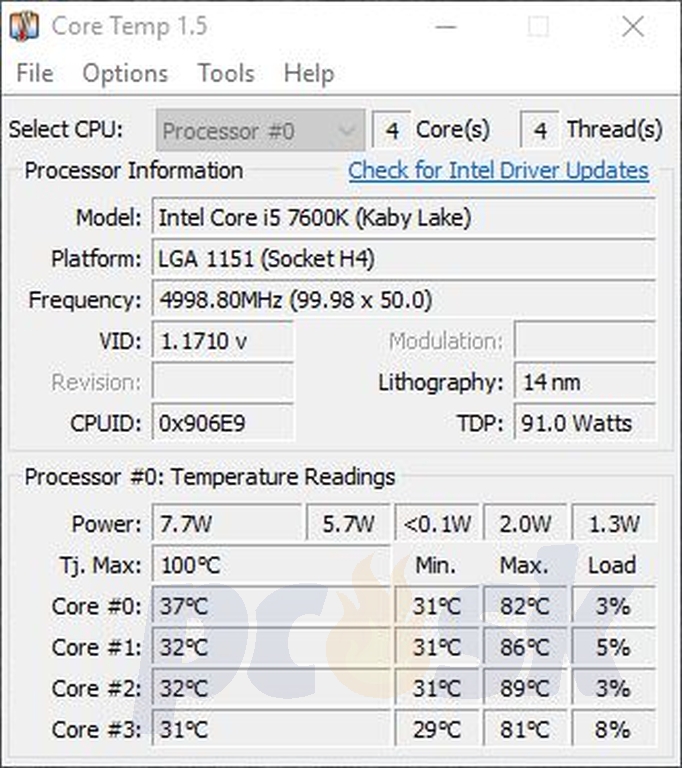Click Core #1 max temperature 86°C
Image resolution: width=682 pixels, height=768 pixels.
click(525, 648)
